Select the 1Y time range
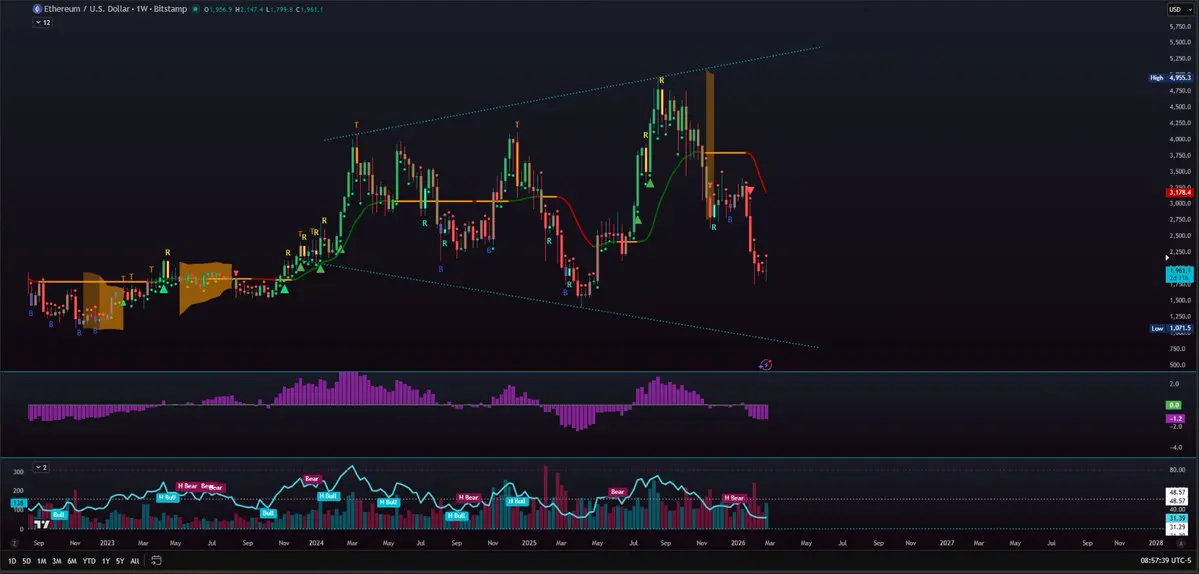1199x574 pixels. [106, 561]
